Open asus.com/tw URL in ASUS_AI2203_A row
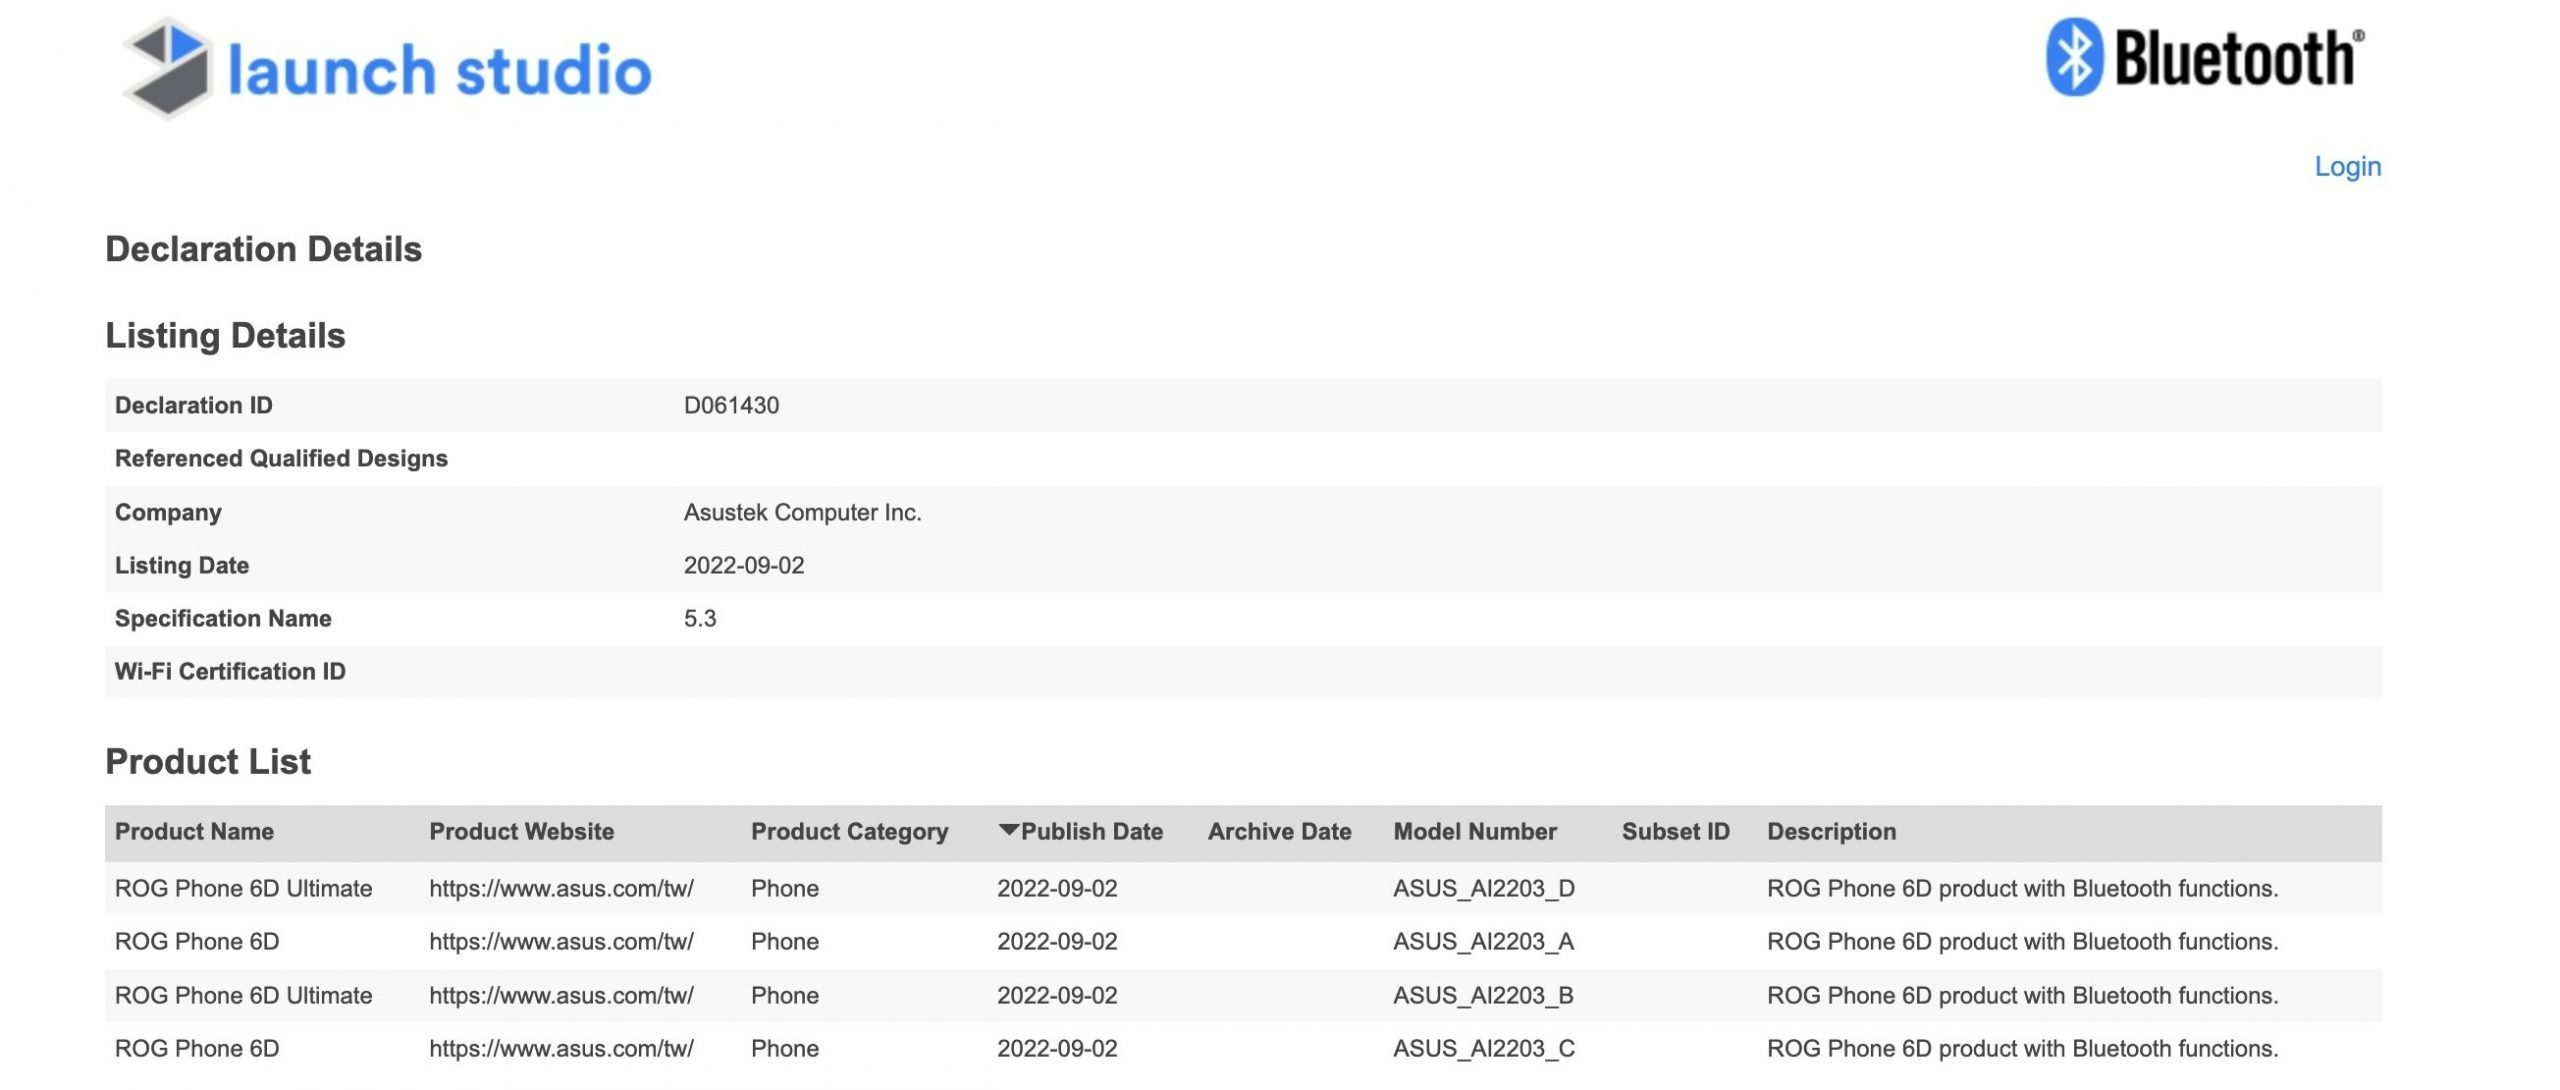 tap(561, 941)
